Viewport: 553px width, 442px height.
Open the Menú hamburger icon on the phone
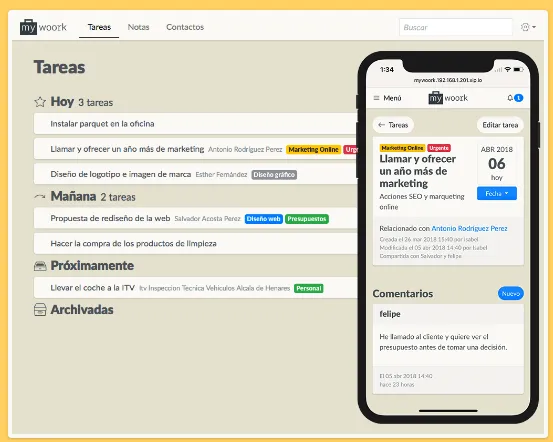[377, 98]
